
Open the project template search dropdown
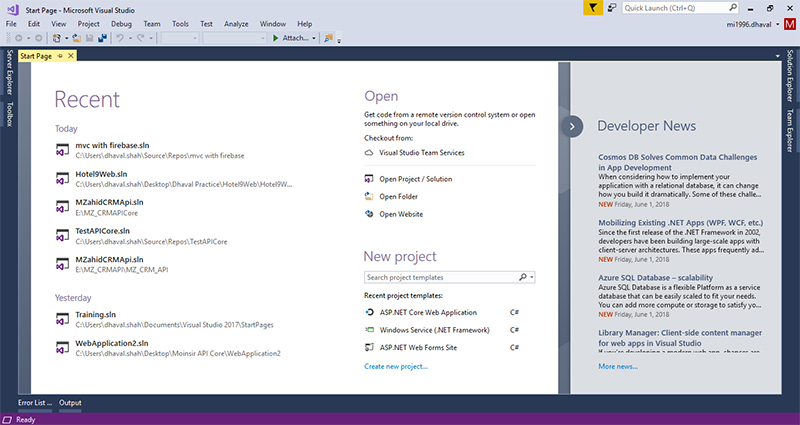tap(532, 277)
